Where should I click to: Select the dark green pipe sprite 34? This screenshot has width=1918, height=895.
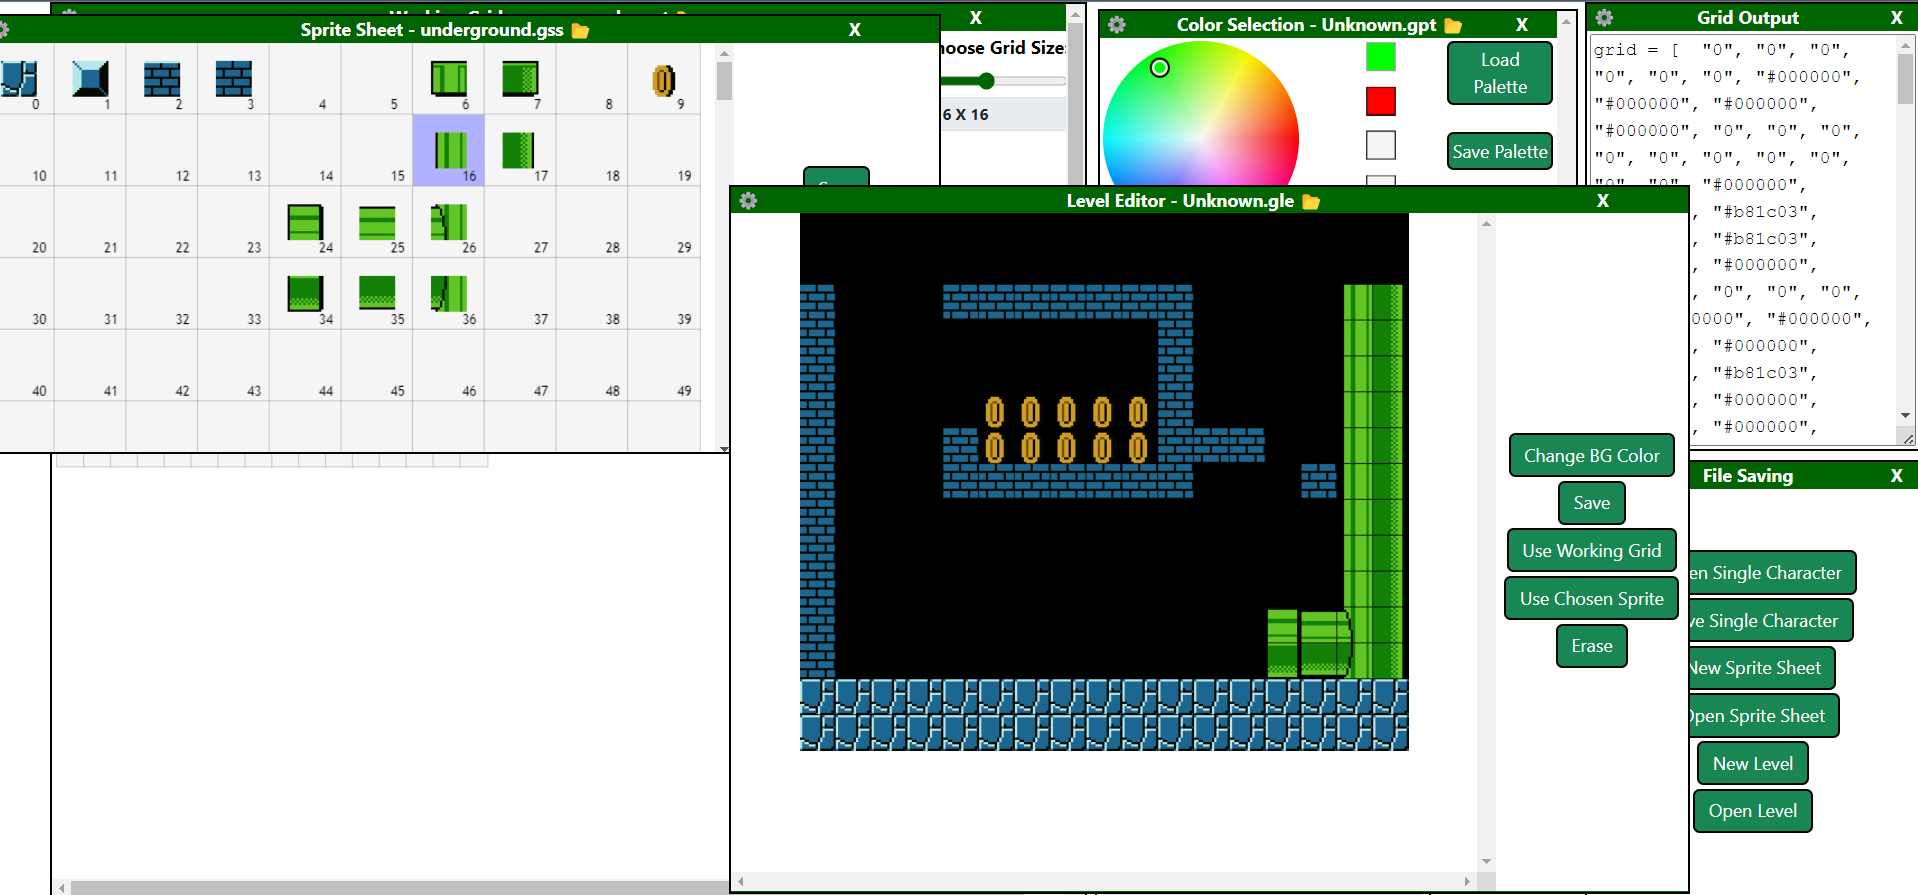[x=305, y=294]
